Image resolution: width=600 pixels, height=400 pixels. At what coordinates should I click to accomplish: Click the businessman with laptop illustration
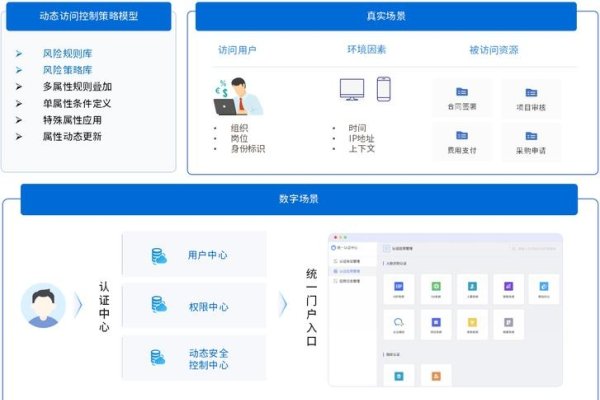(238, 96)
